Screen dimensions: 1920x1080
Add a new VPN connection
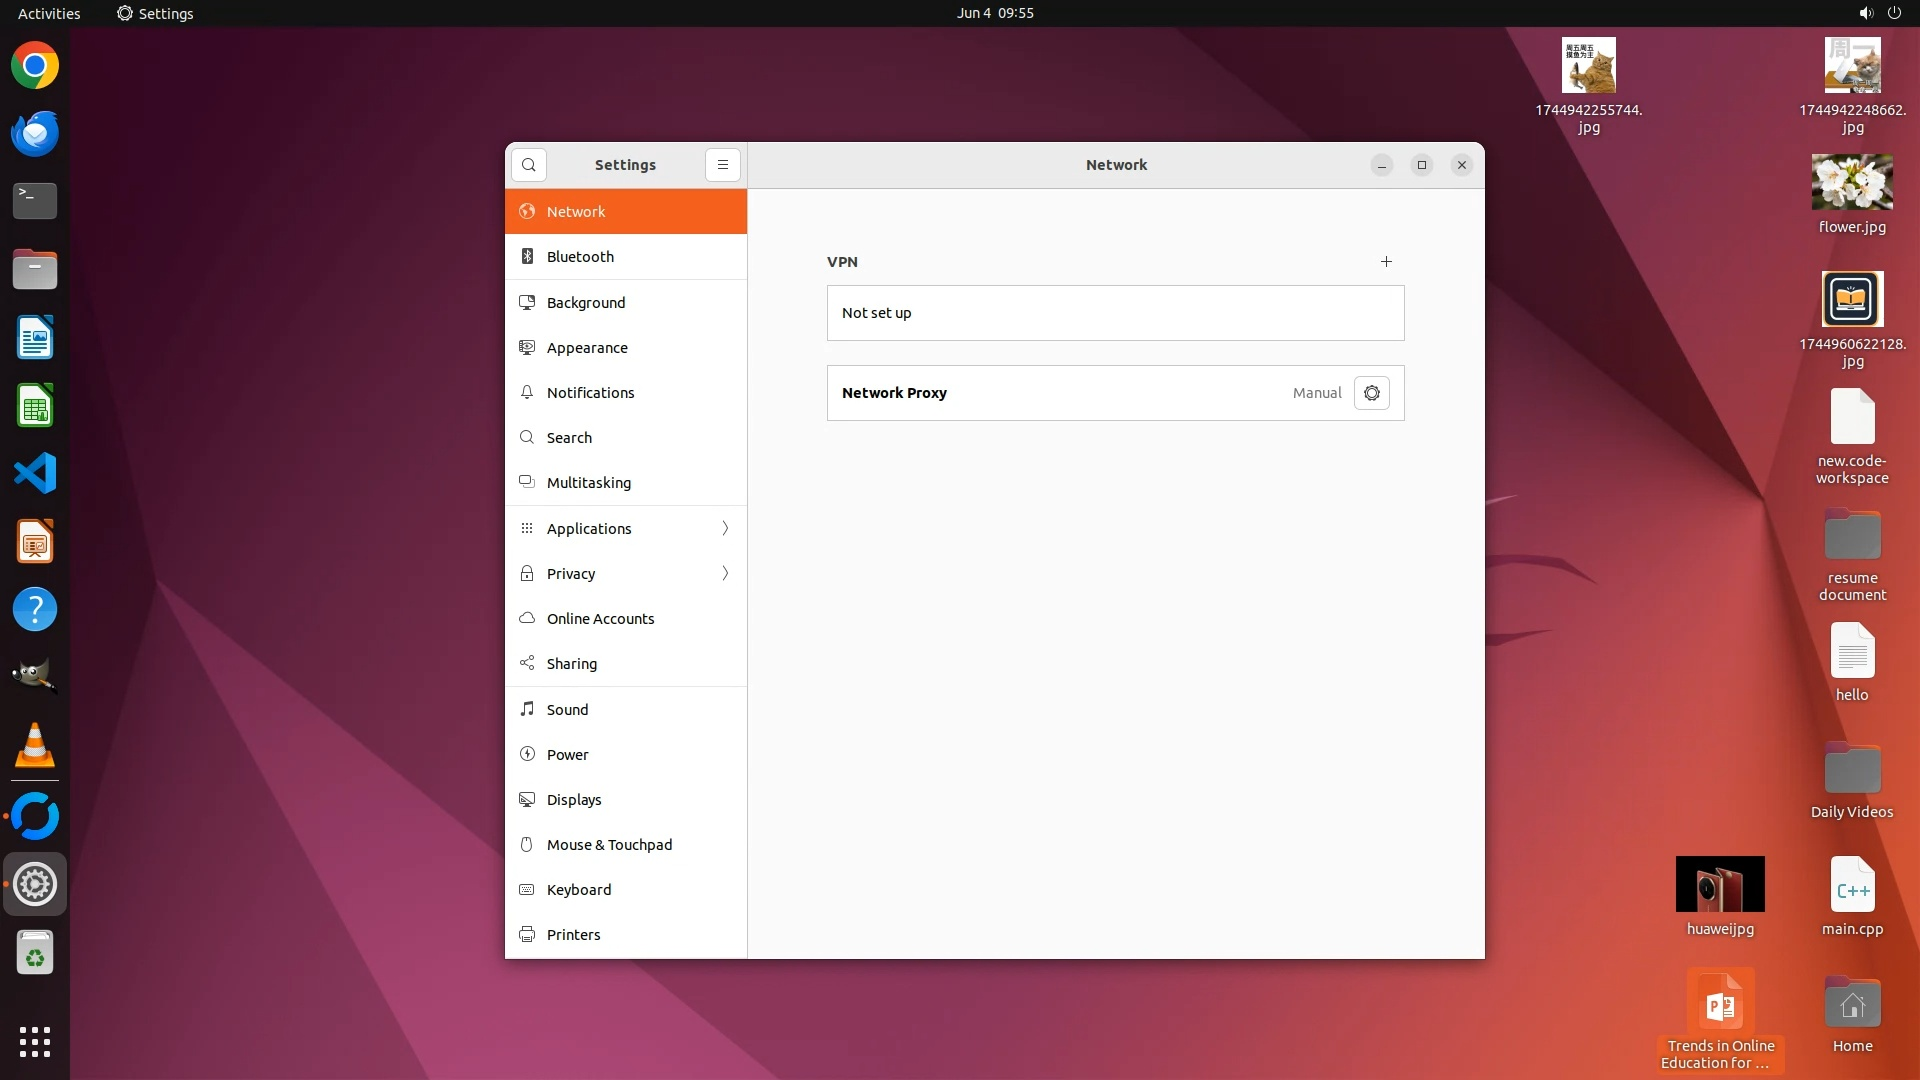point(1386,262)
